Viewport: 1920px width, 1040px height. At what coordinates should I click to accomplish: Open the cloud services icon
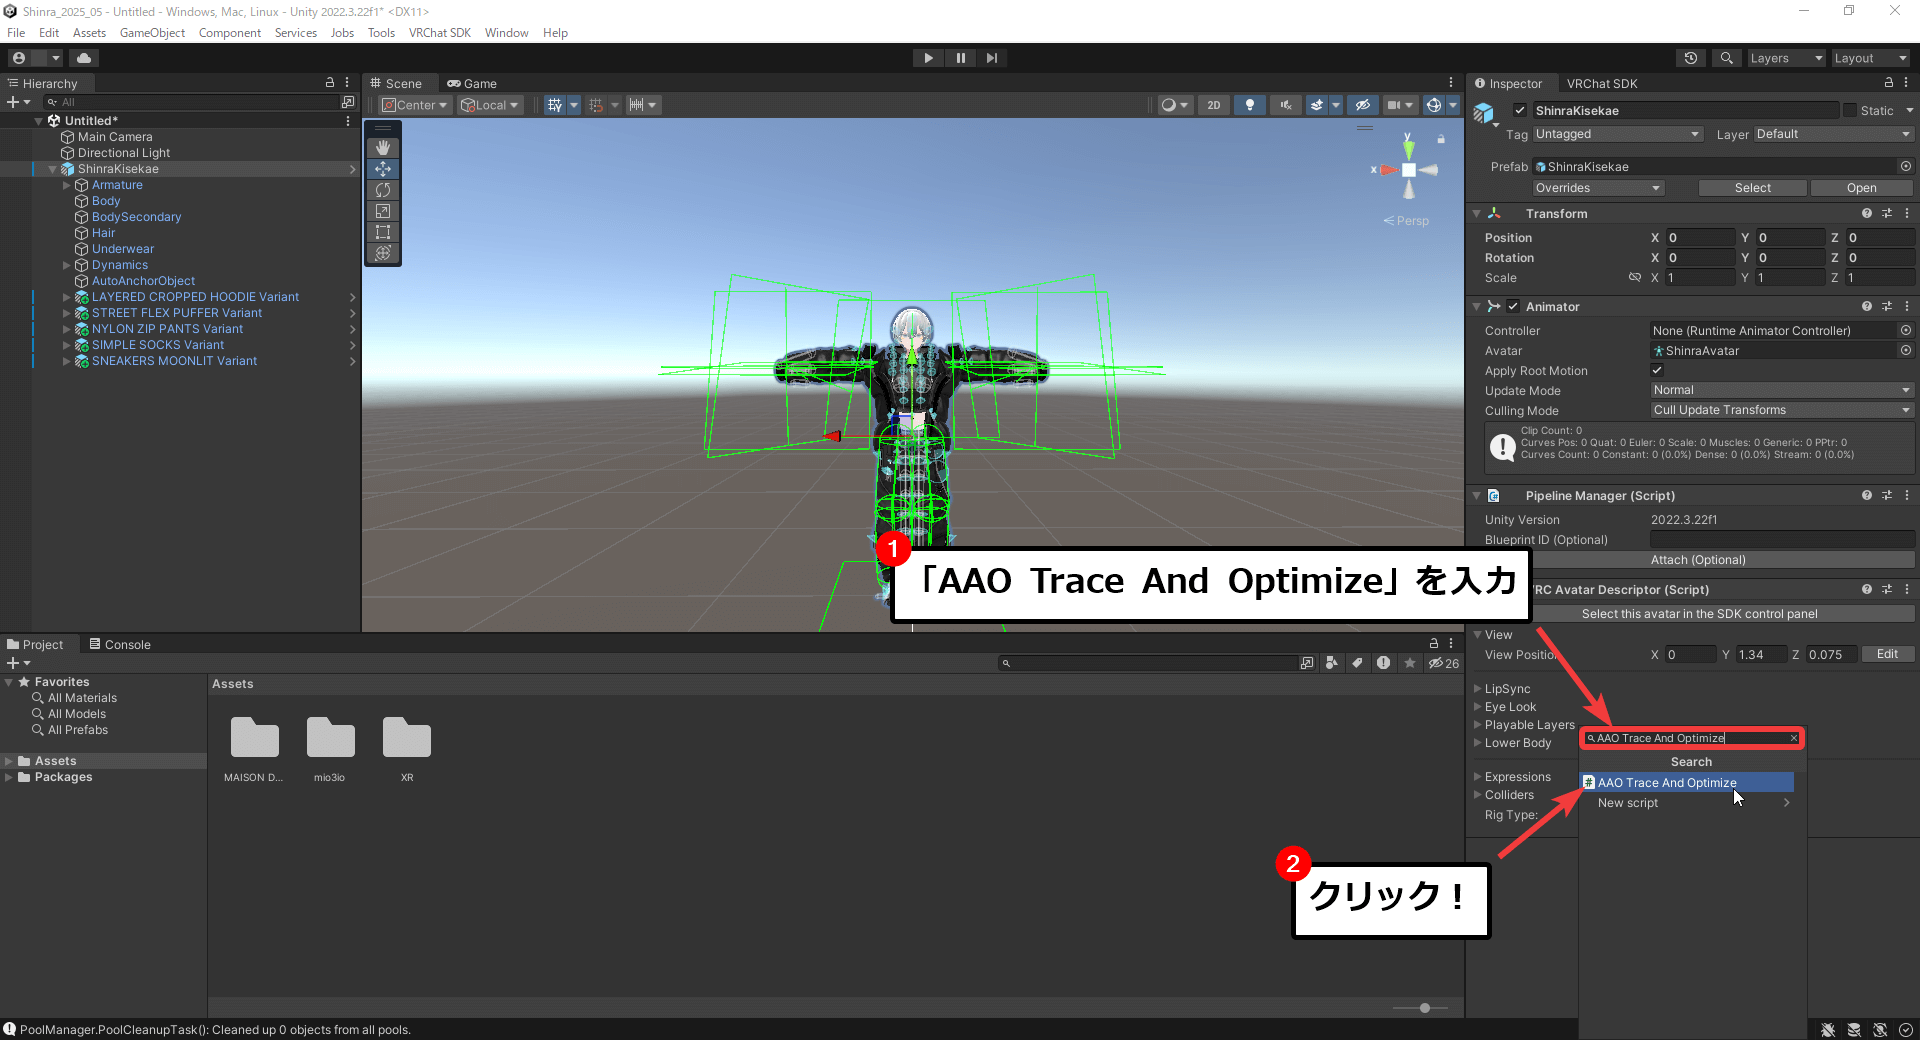tap(84, 58)
